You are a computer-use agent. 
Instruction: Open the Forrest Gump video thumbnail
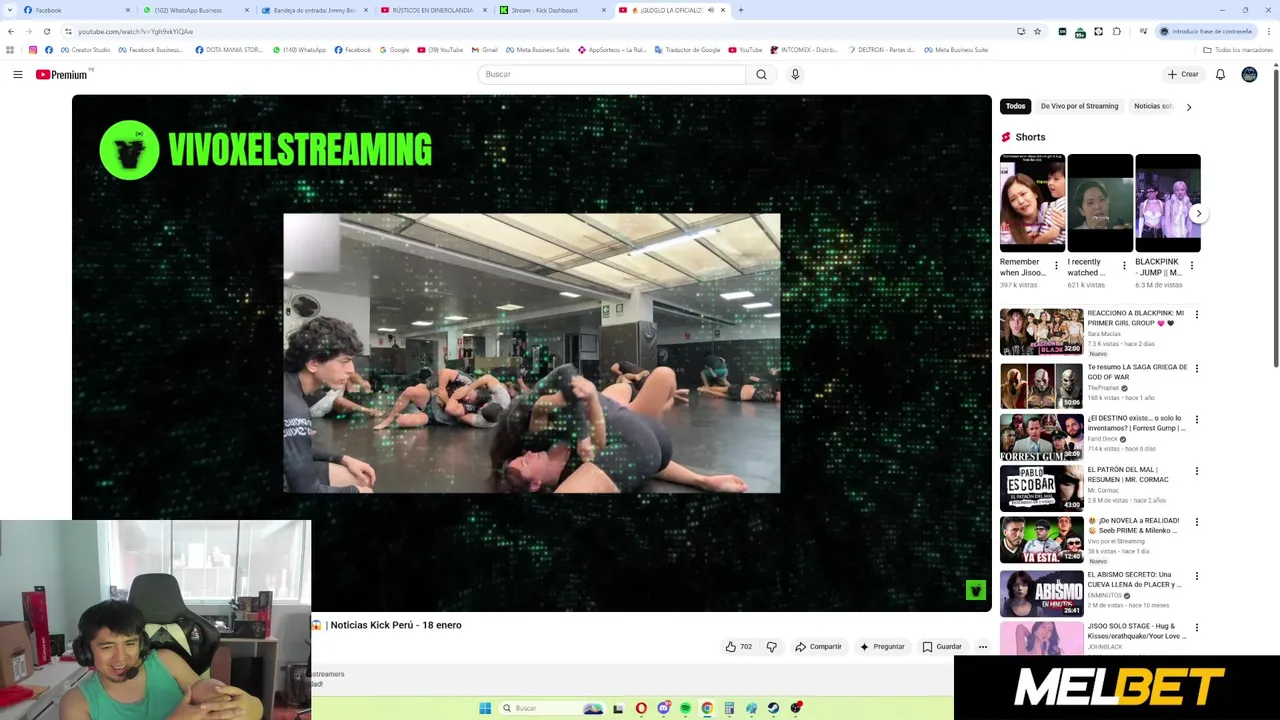pos(1041,437)
